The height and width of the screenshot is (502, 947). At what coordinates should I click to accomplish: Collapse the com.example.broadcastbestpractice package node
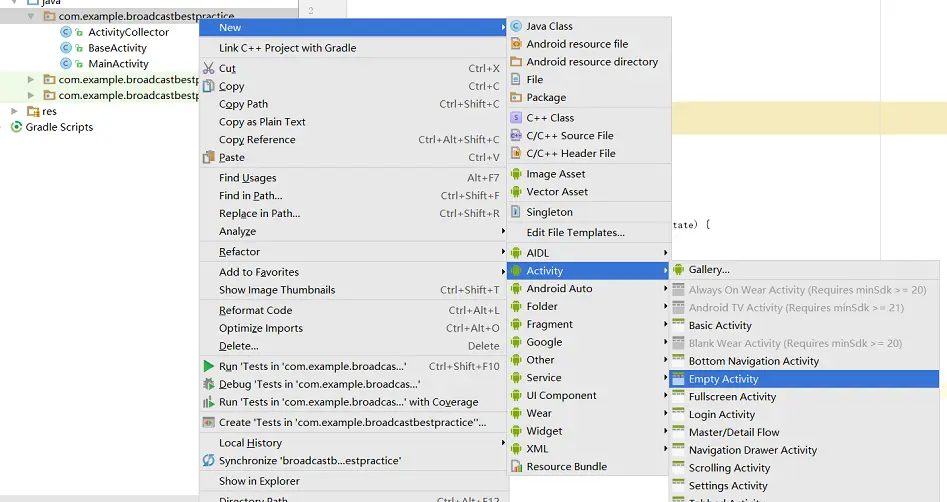(x=31, y=16)
